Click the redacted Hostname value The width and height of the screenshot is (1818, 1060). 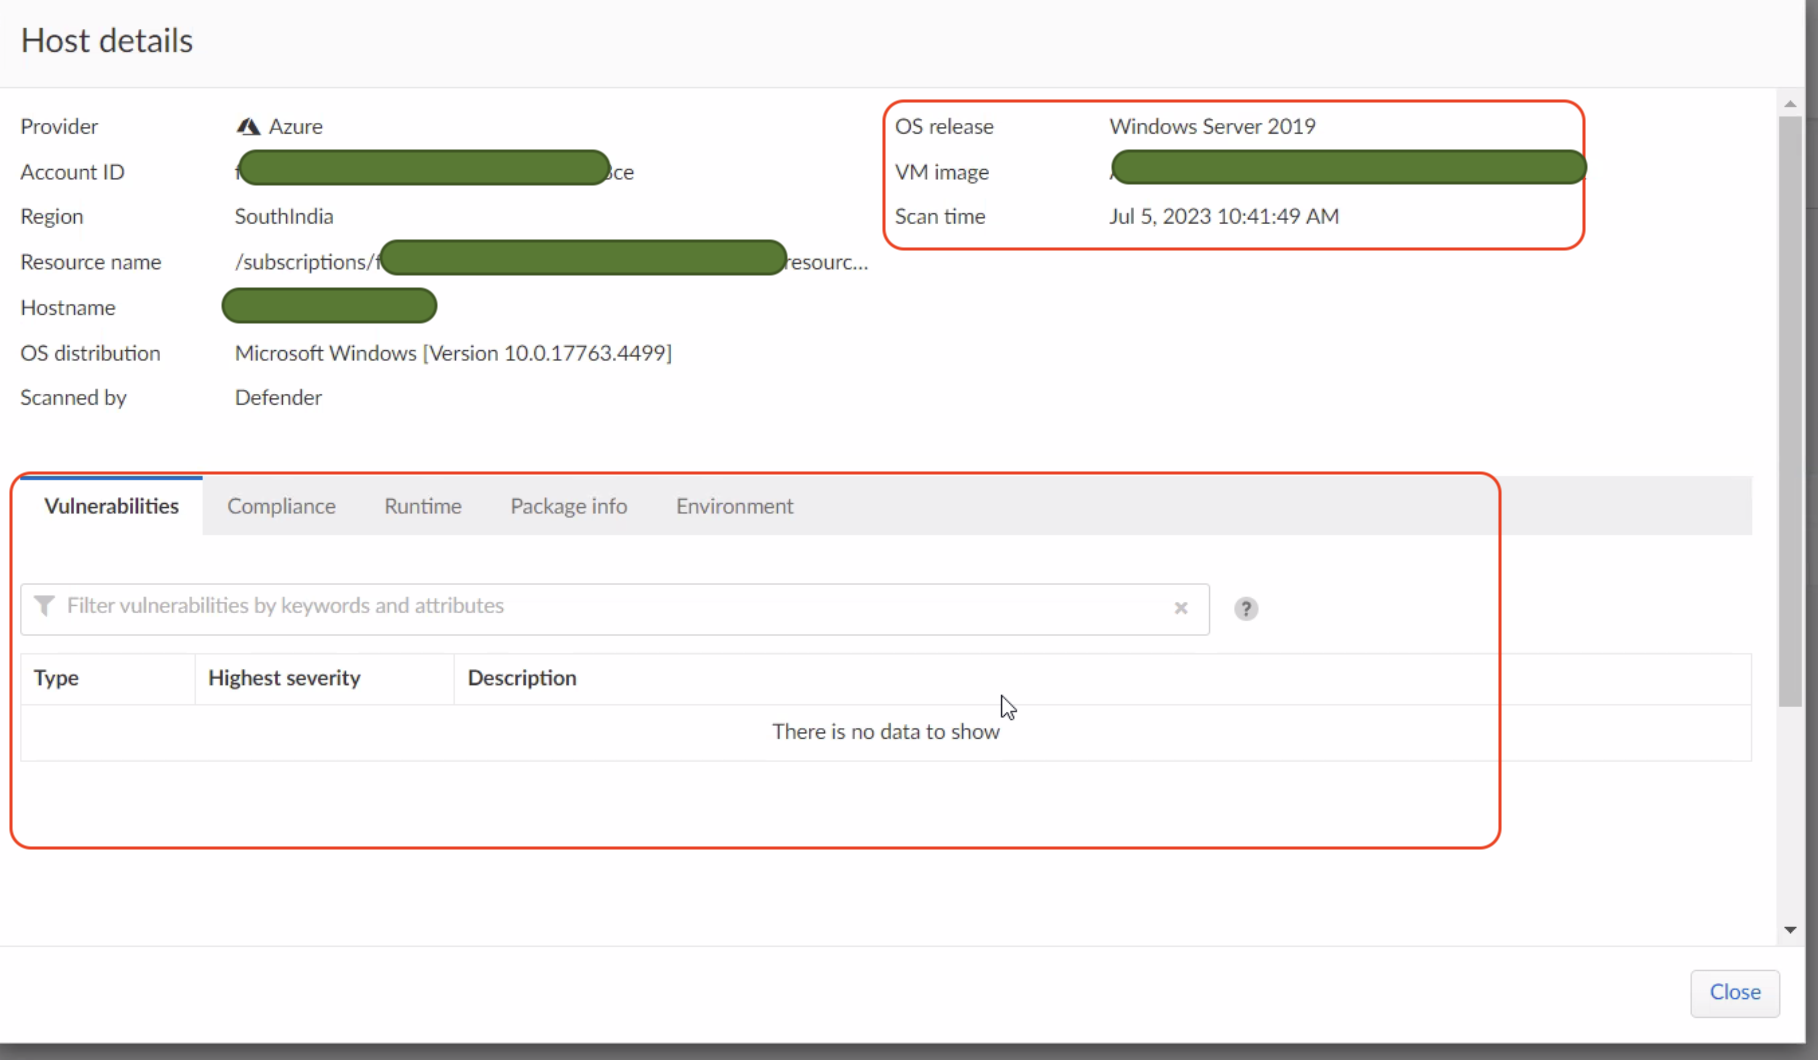tap(329, 306)
